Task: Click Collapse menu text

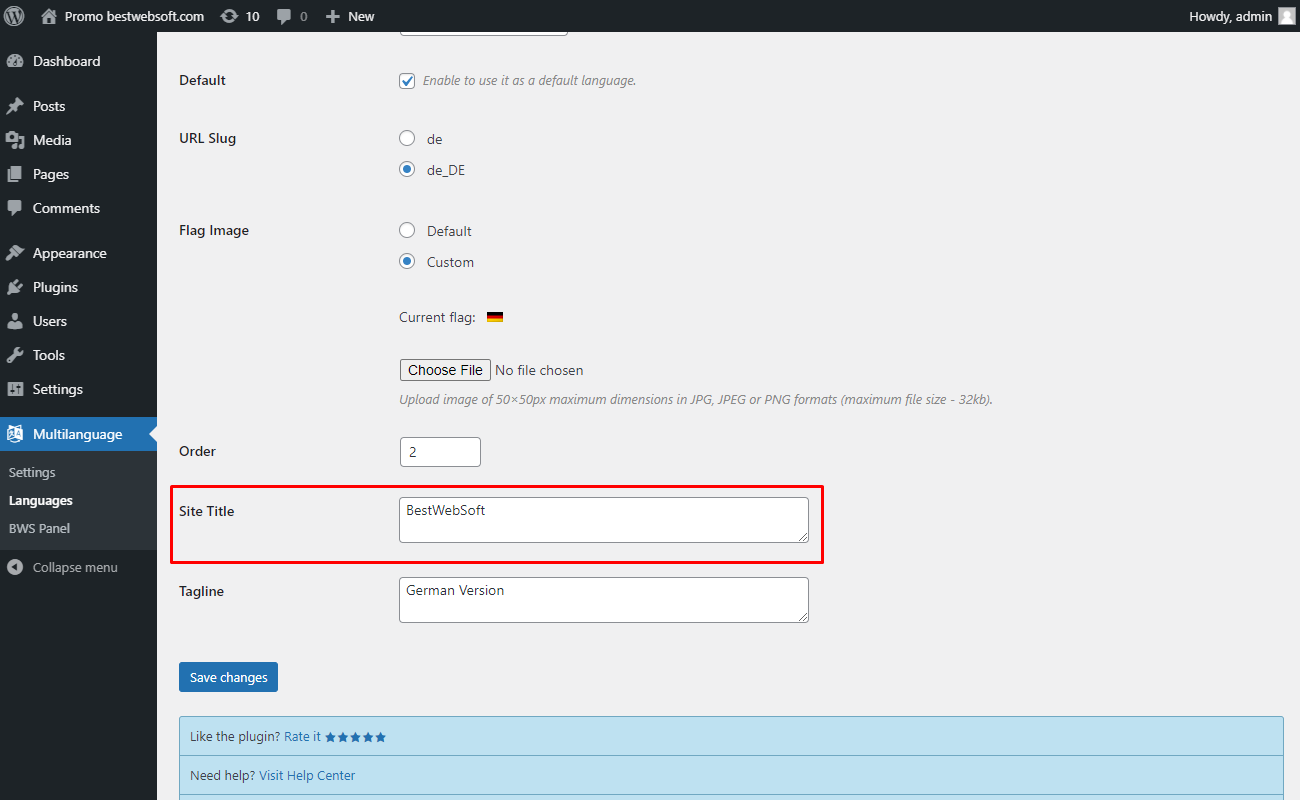Action: click(75, 567)
